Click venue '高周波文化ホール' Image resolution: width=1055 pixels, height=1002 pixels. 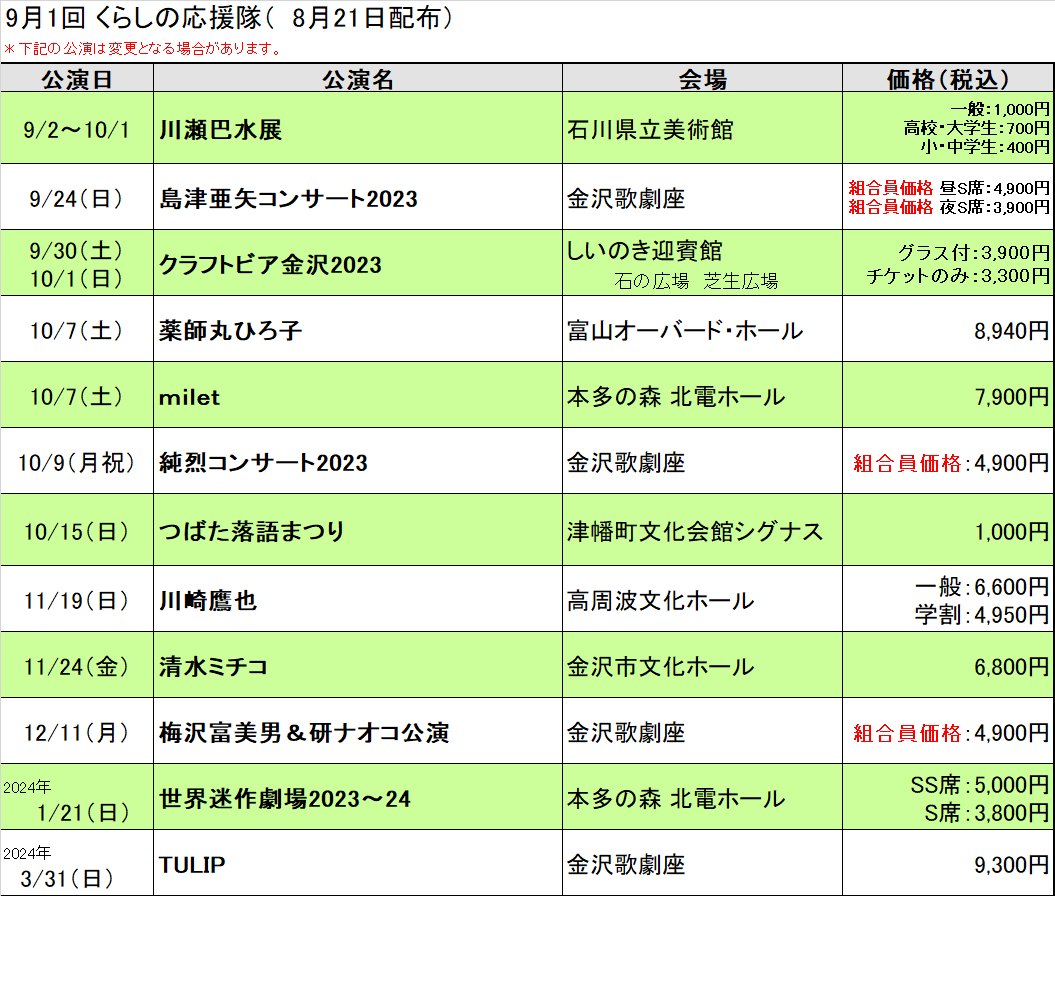(x=661, y=600)
